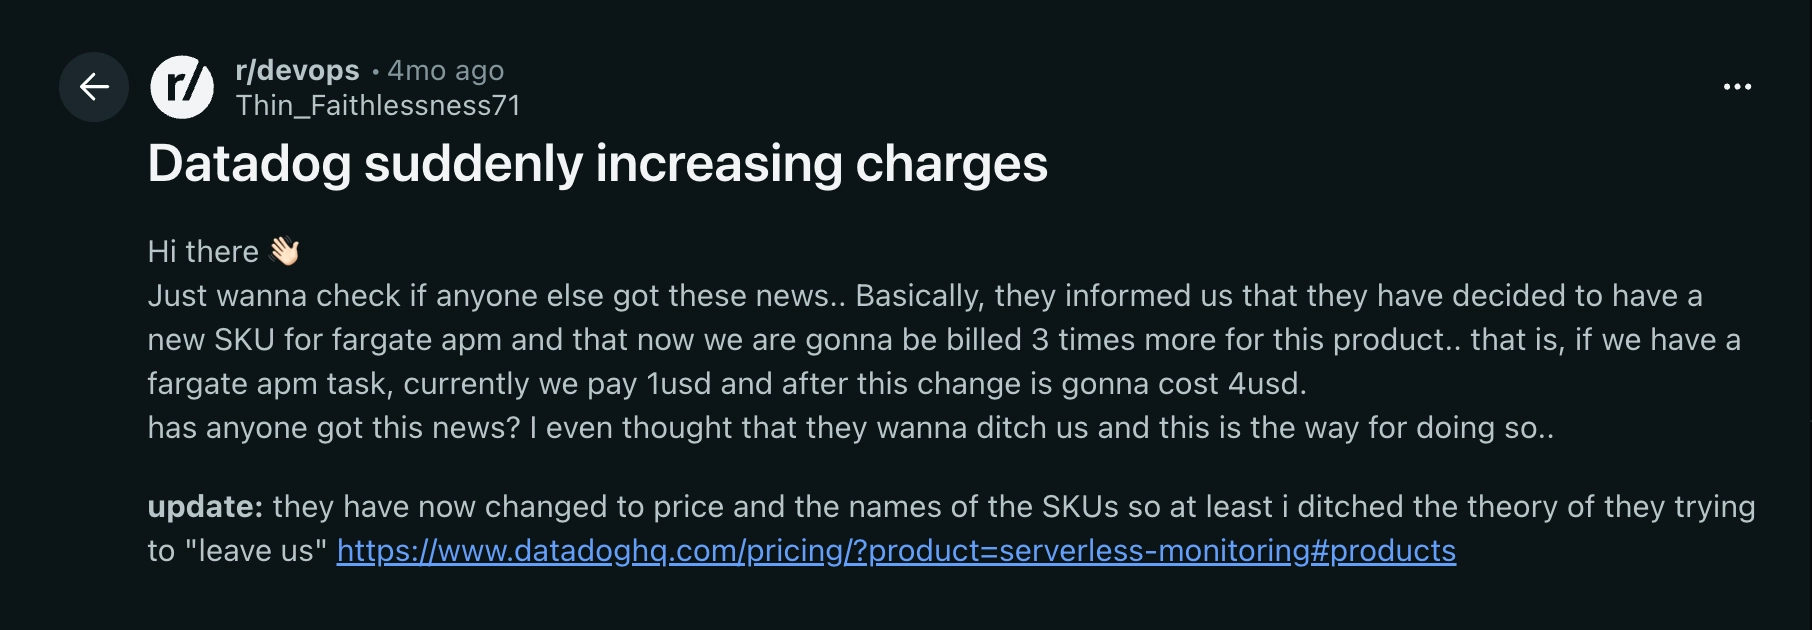The image size is (1812, 630).
Task: Click the bold "update:" label
Action: pyautogui.click(x=205, y=507)
